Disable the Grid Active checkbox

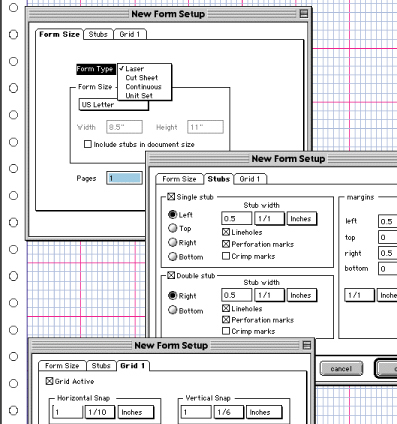coord(49,381)
